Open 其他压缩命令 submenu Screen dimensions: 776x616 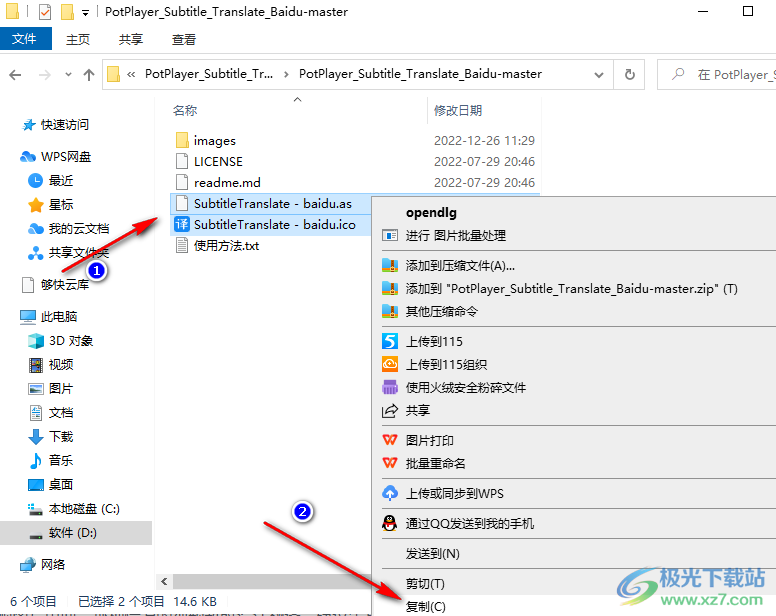click(x=441, y=311)
